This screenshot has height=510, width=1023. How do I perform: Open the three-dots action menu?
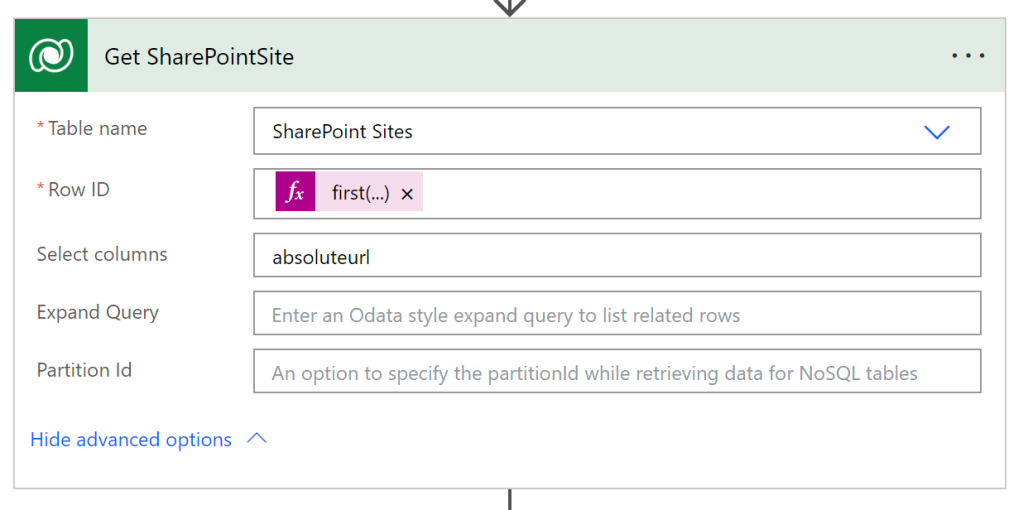point(968,56)
